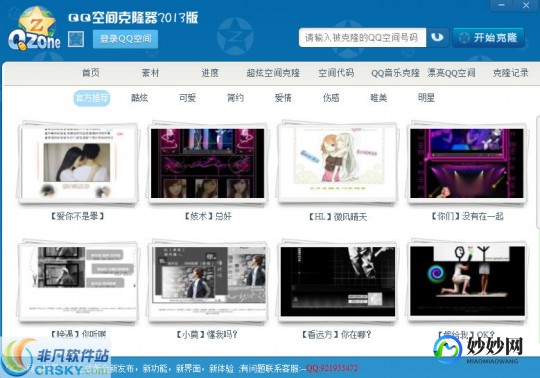Open the 【HL】微风晴天 template thumbnail
The height and width of the screenshot is (378, 540).
338,163
